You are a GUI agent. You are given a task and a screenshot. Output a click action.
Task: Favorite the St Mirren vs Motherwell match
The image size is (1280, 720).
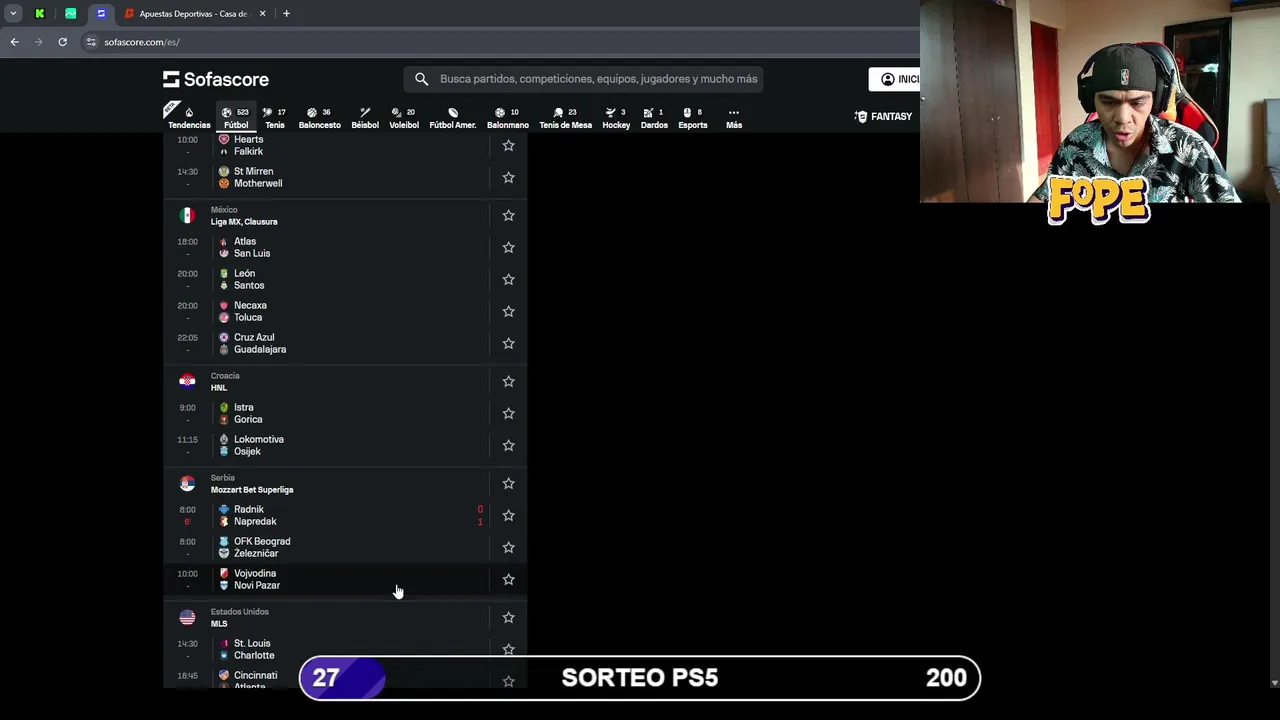coord(508,178)
